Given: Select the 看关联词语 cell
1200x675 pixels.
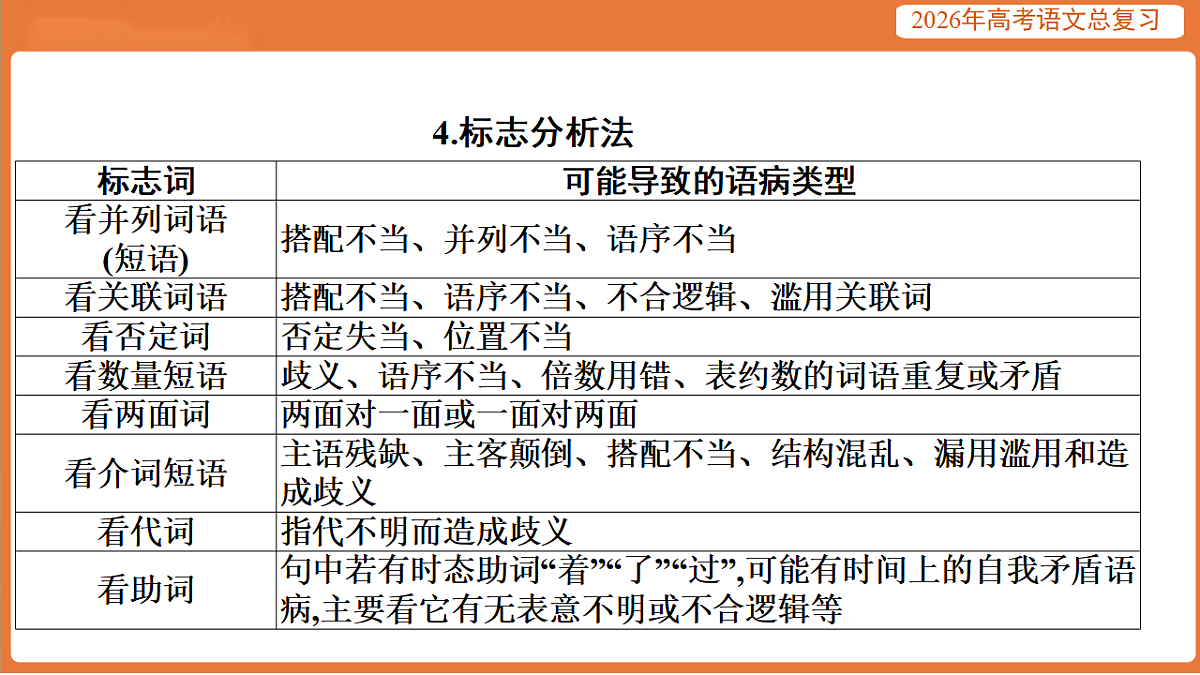Looking at the screenshot, I should click(146, 297).
